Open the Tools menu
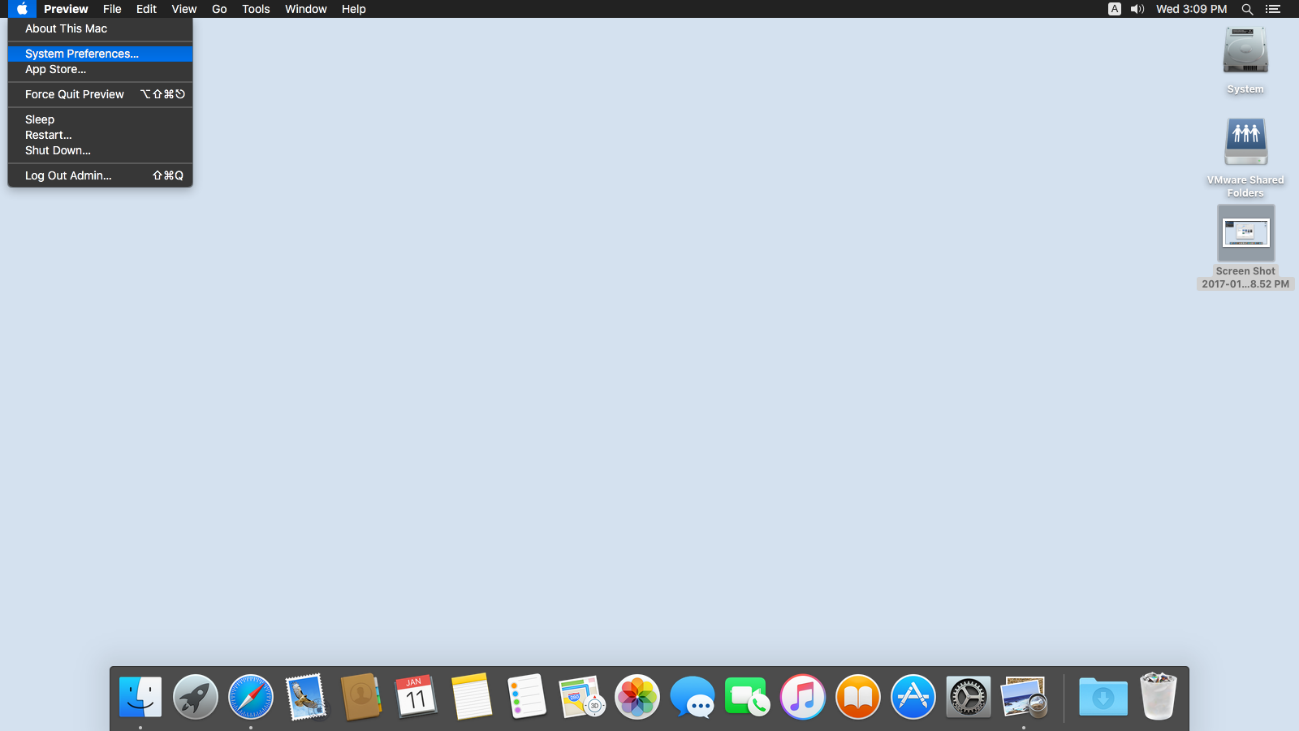Screen dimensions: 1299x731 coord(256,9)
